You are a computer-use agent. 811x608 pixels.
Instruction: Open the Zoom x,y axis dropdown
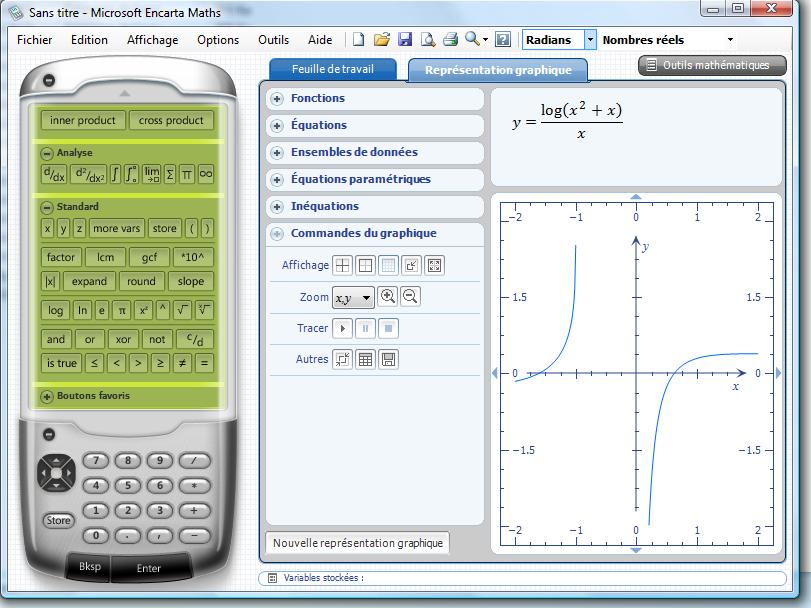click(353, 298)
